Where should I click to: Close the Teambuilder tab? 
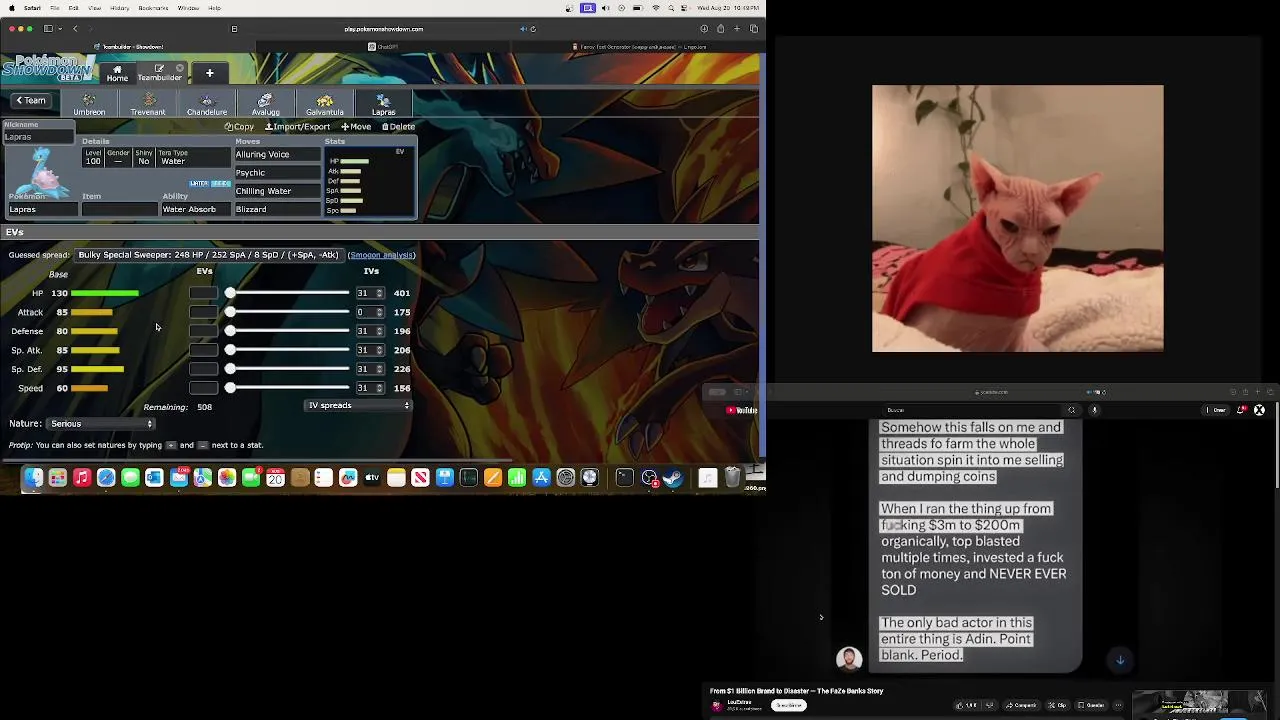coord(180,69)
